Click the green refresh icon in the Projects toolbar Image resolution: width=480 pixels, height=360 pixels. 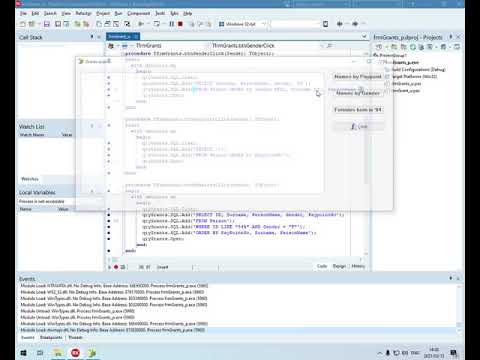[x=413, y=47]
